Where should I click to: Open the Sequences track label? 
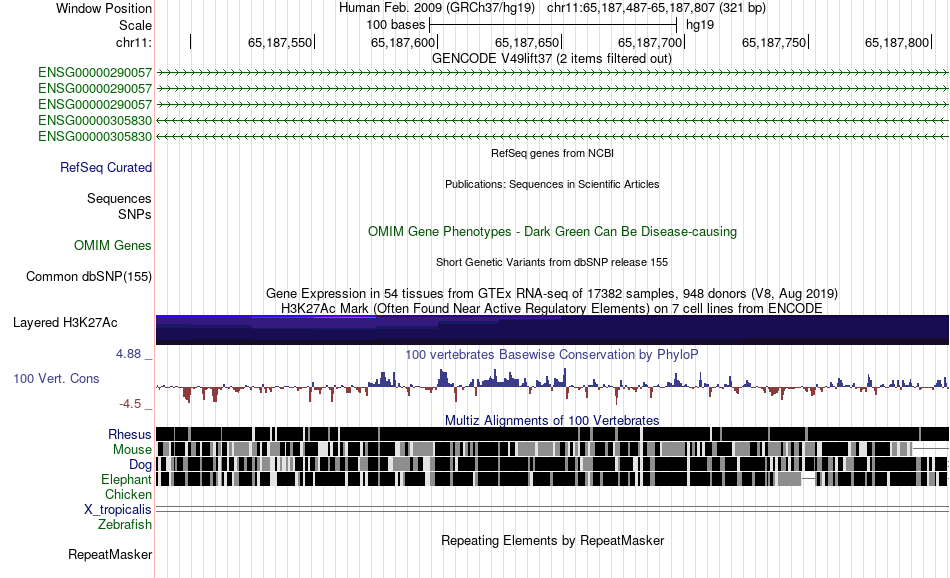coord(119,198)
